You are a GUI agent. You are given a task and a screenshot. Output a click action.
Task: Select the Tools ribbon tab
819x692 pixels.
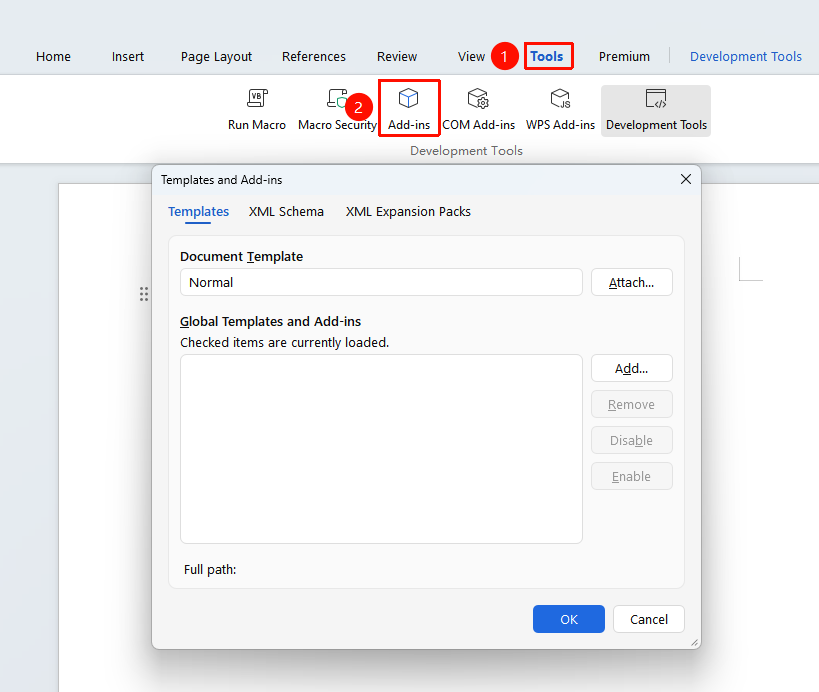547,56
